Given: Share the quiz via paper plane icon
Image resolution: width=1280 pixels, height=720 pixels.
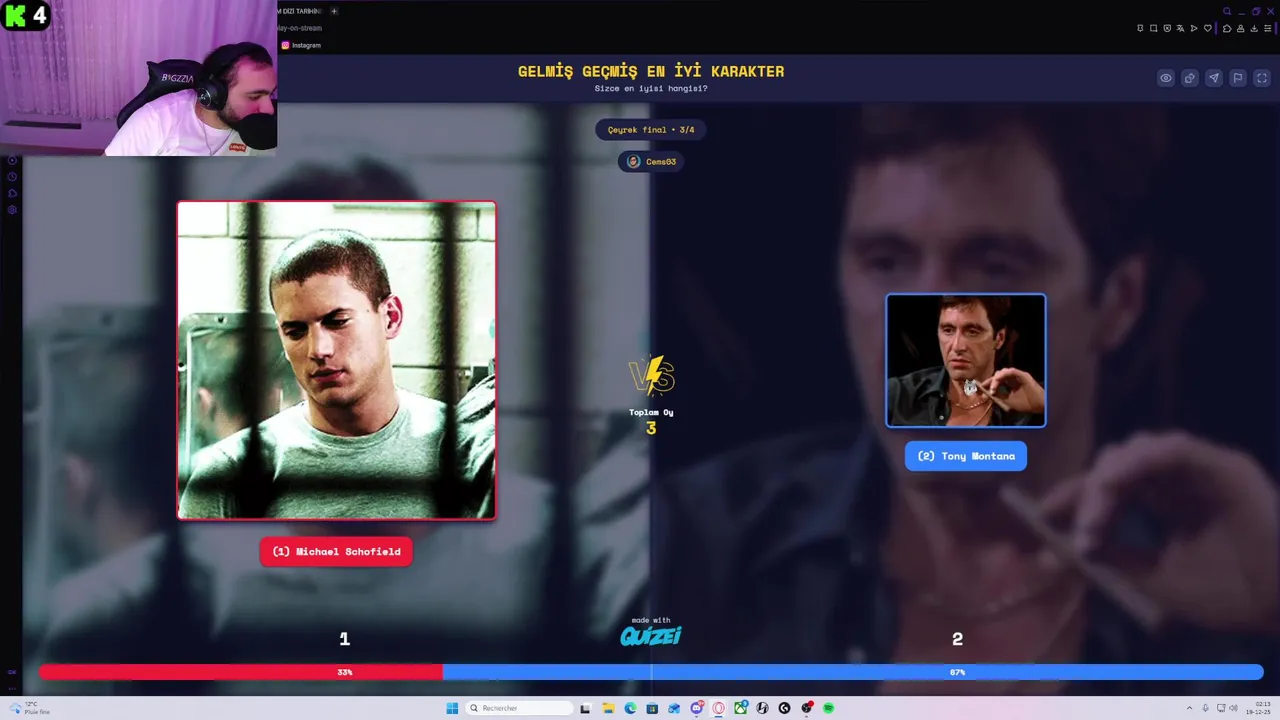Looking at the screenshot, I should coord(1214,78).
